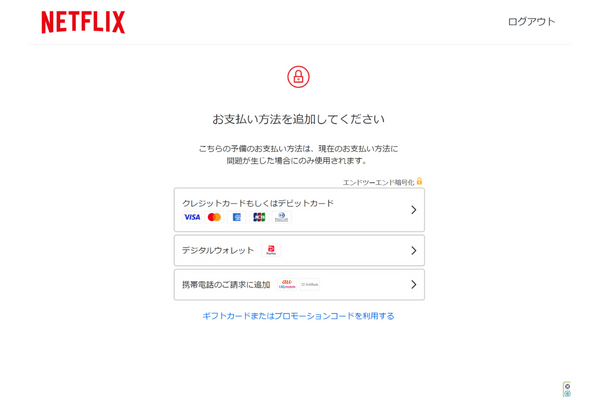This screenshot has height=400, width=600.
Task: Click the orange padlock by エンドツーエンド暗号化
Action: [x=419, y=181]
